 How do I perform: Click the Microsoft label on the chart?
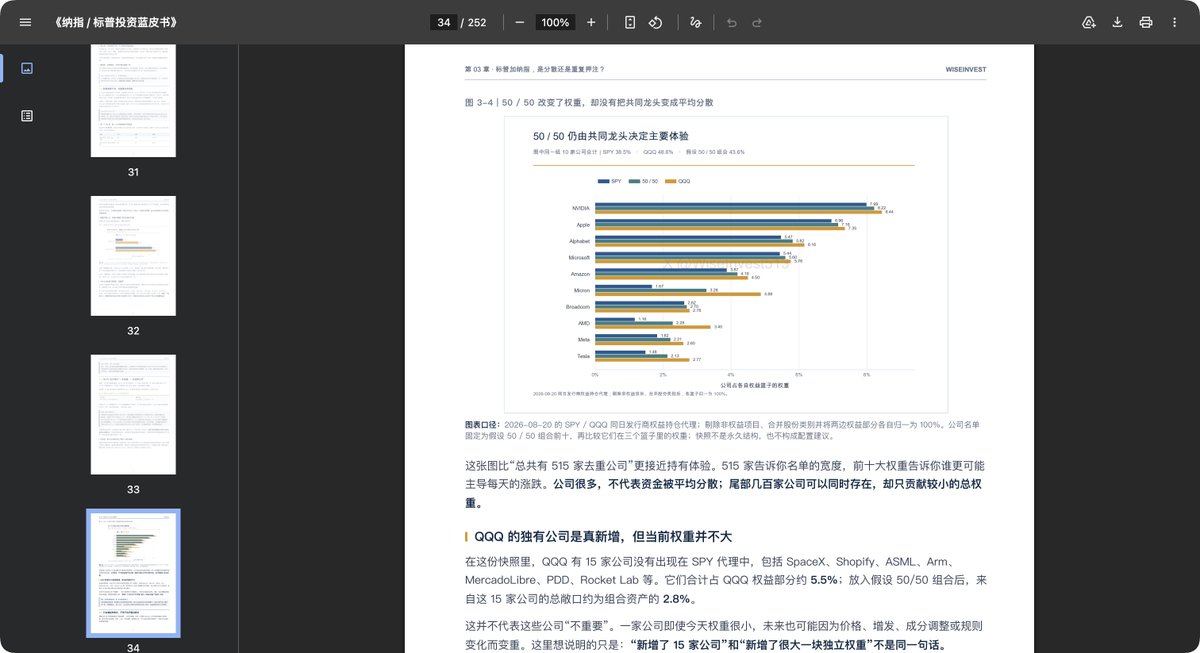(580, 257)
